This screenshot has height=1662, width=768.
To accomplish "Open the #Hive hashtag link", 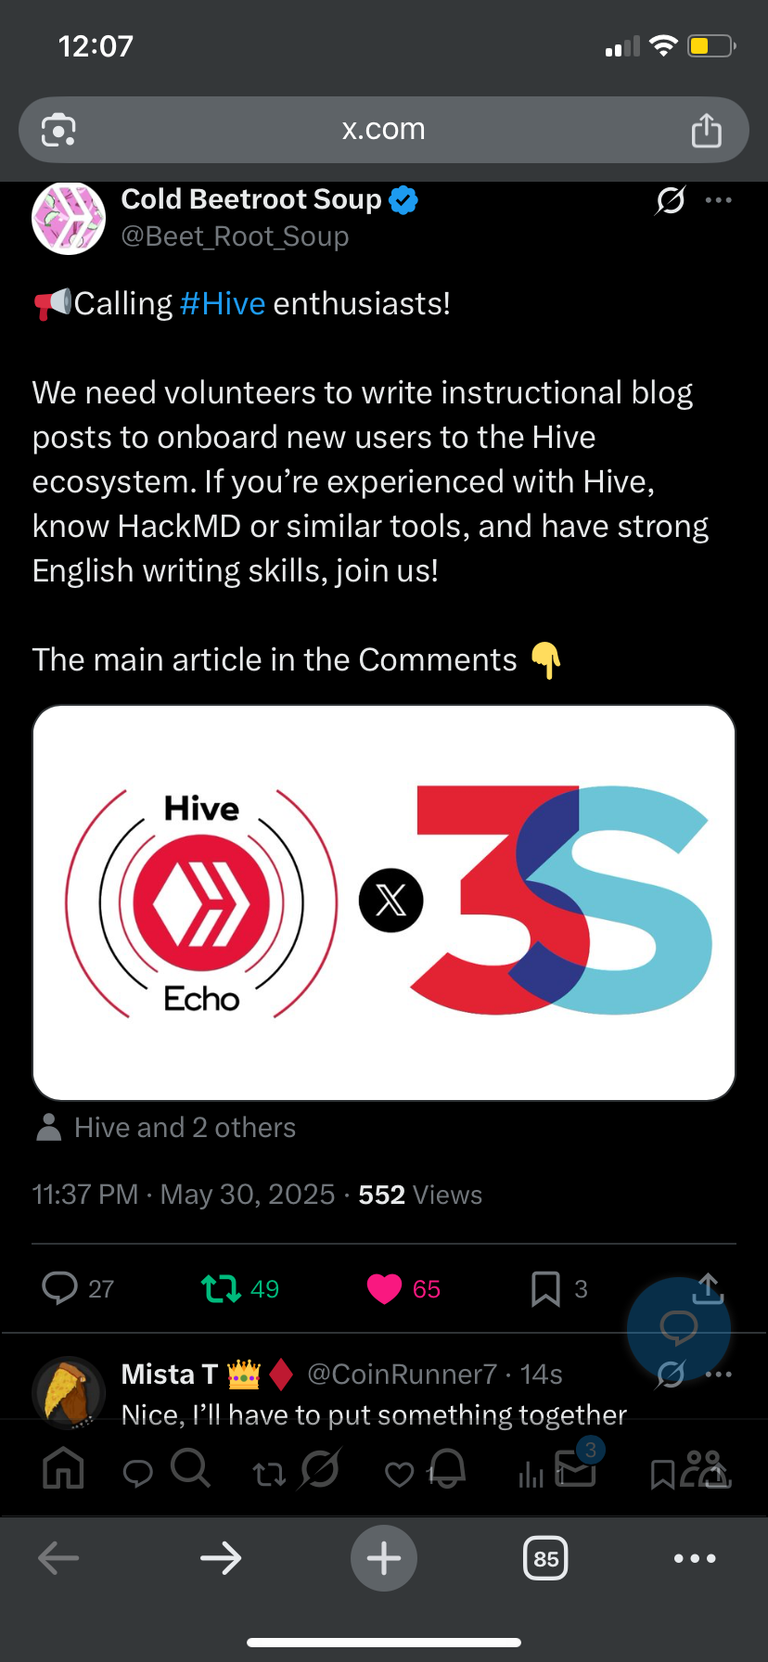I will pyautogui.click(x=222, y=303).
